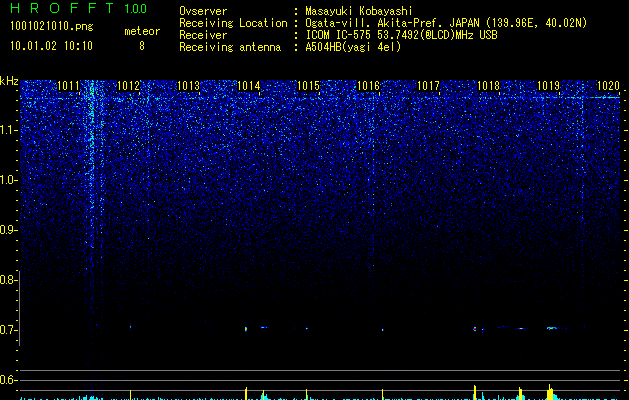Click time marker 1014
This screenshot has height=400, width=629.
(x=248, y=86)
